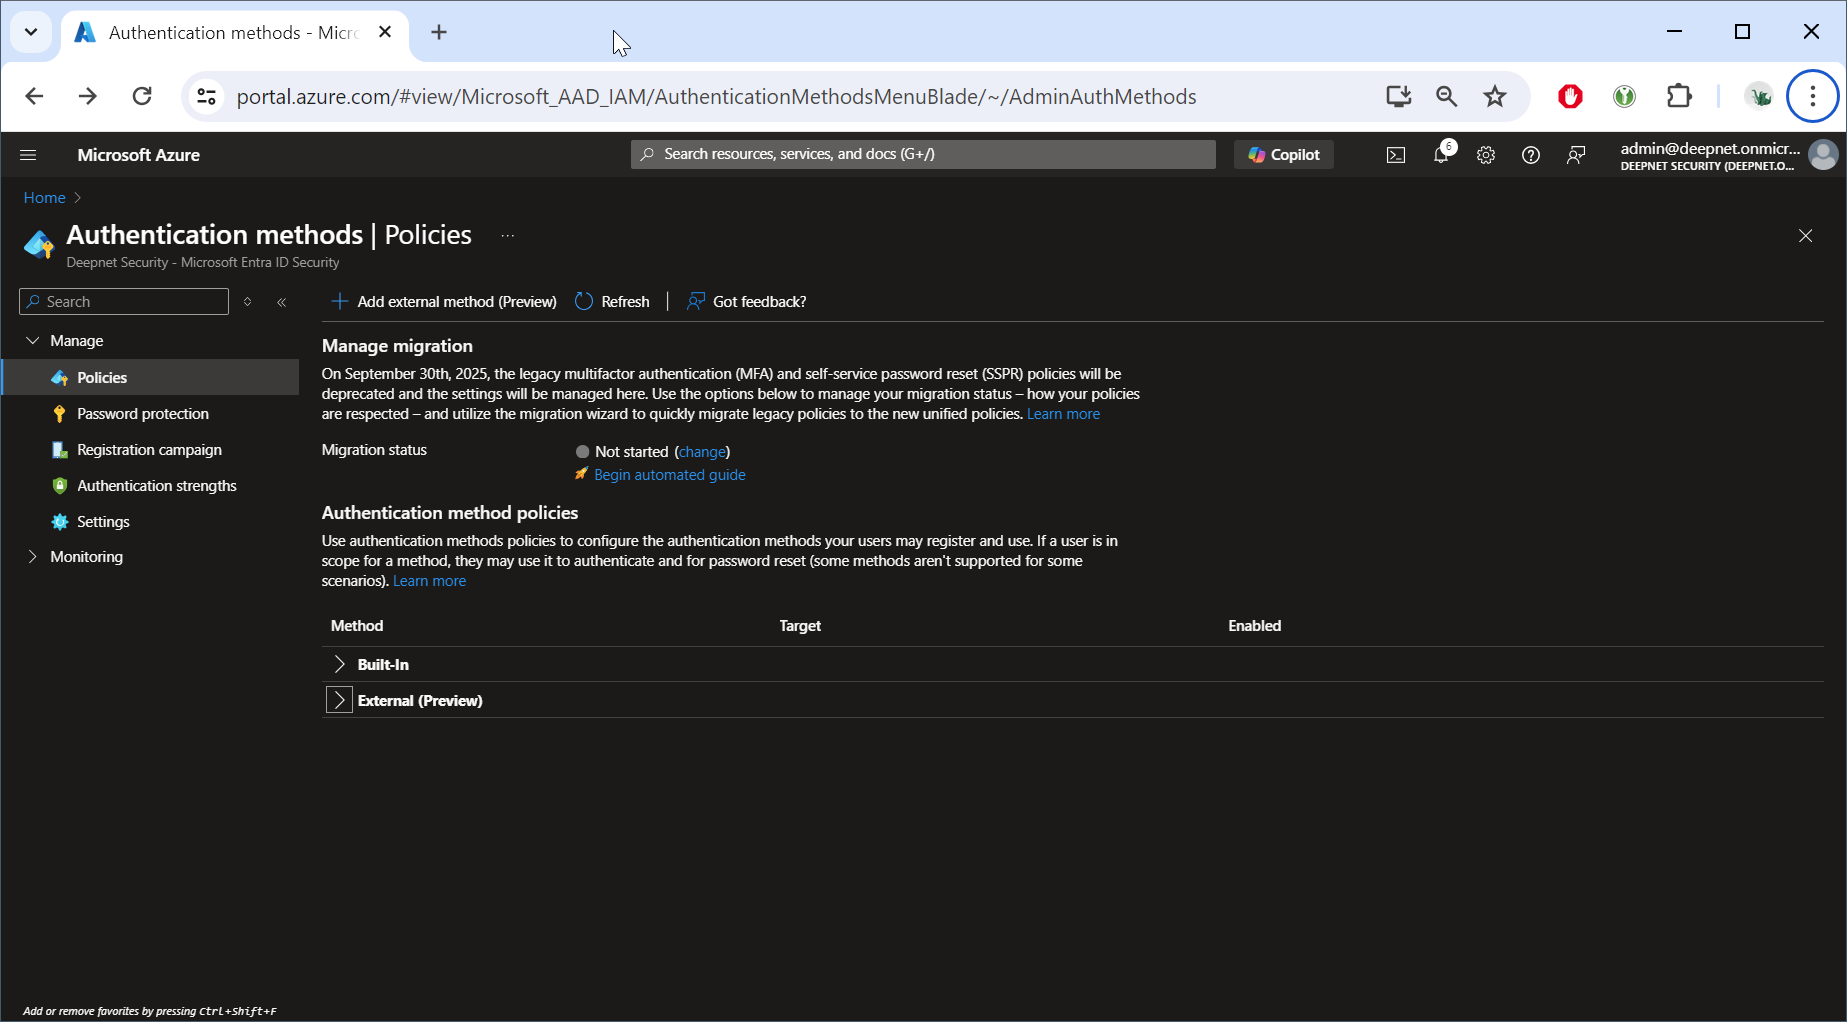This screenshot has width=1847, height=1022.
Task: Click Begin automated guide link
Action: coord(669,475)
